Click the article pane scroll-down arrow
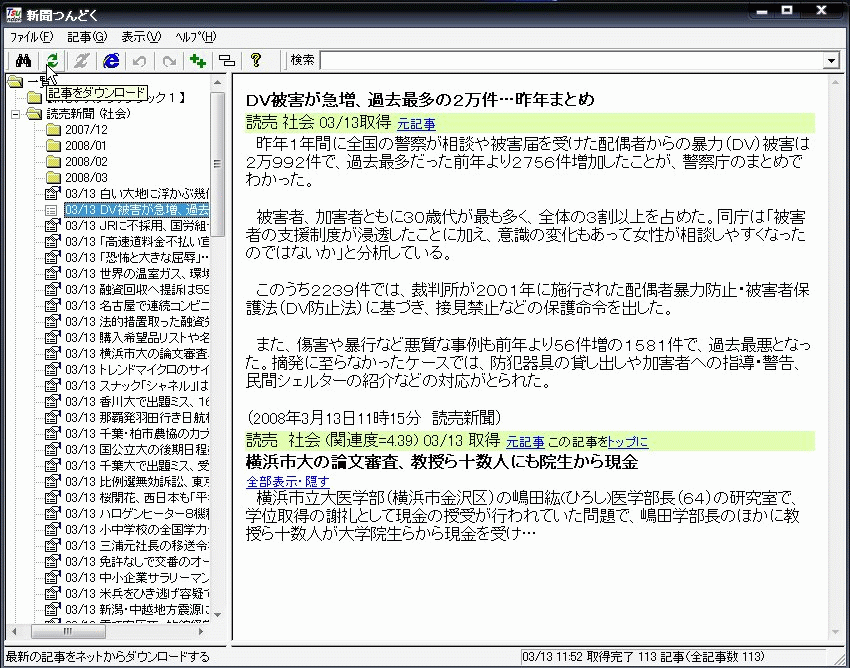The image size is (850, 668). coord(836,633)
